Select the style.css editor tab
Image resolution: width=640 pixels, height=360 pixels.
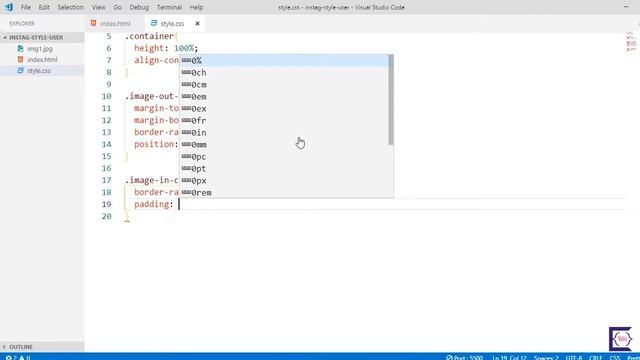tap(172, 24)
